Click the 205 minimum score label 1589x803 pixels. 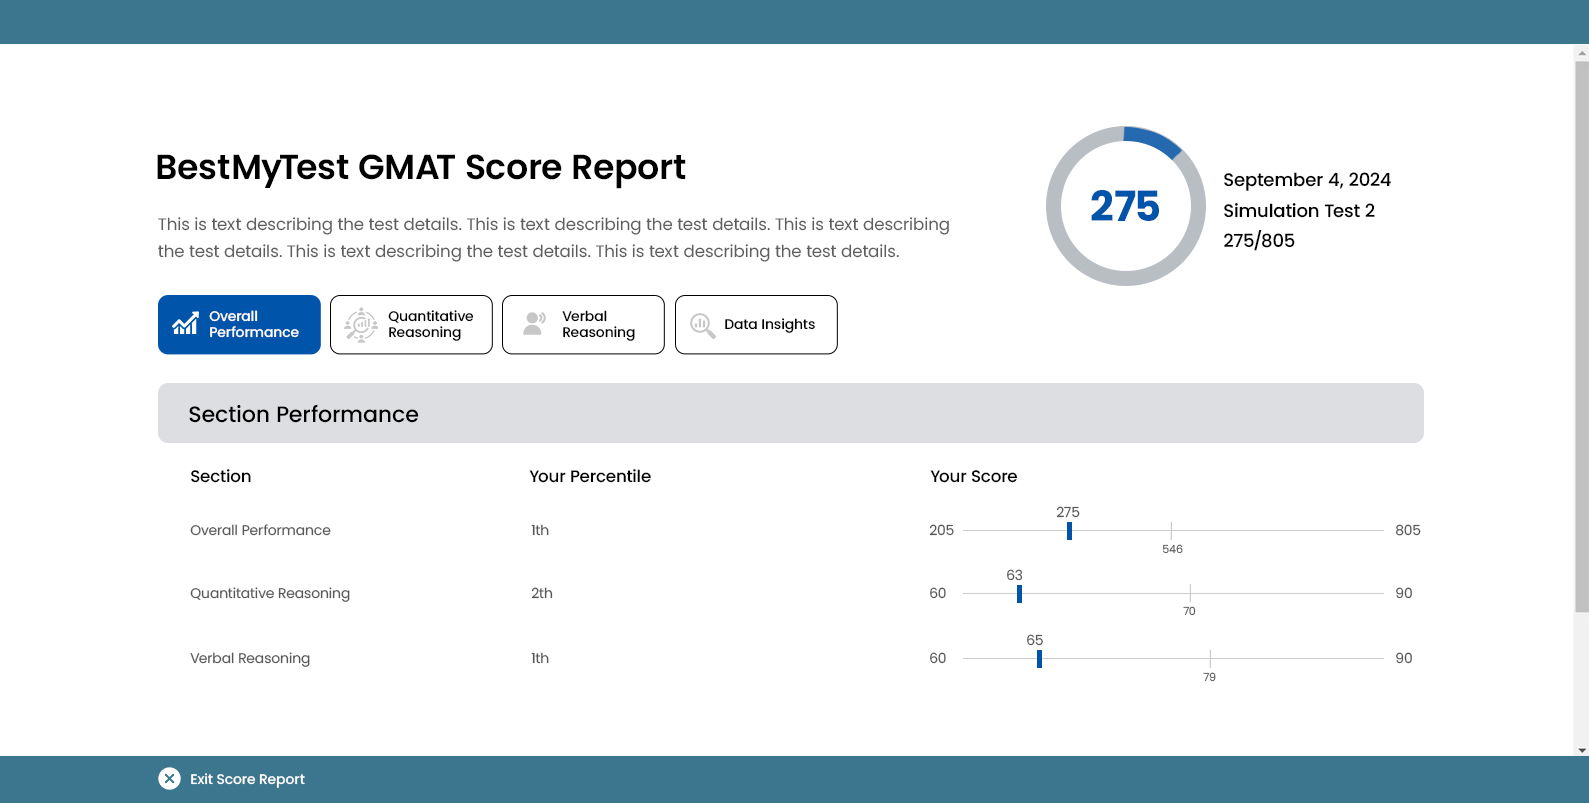[942, 530]
